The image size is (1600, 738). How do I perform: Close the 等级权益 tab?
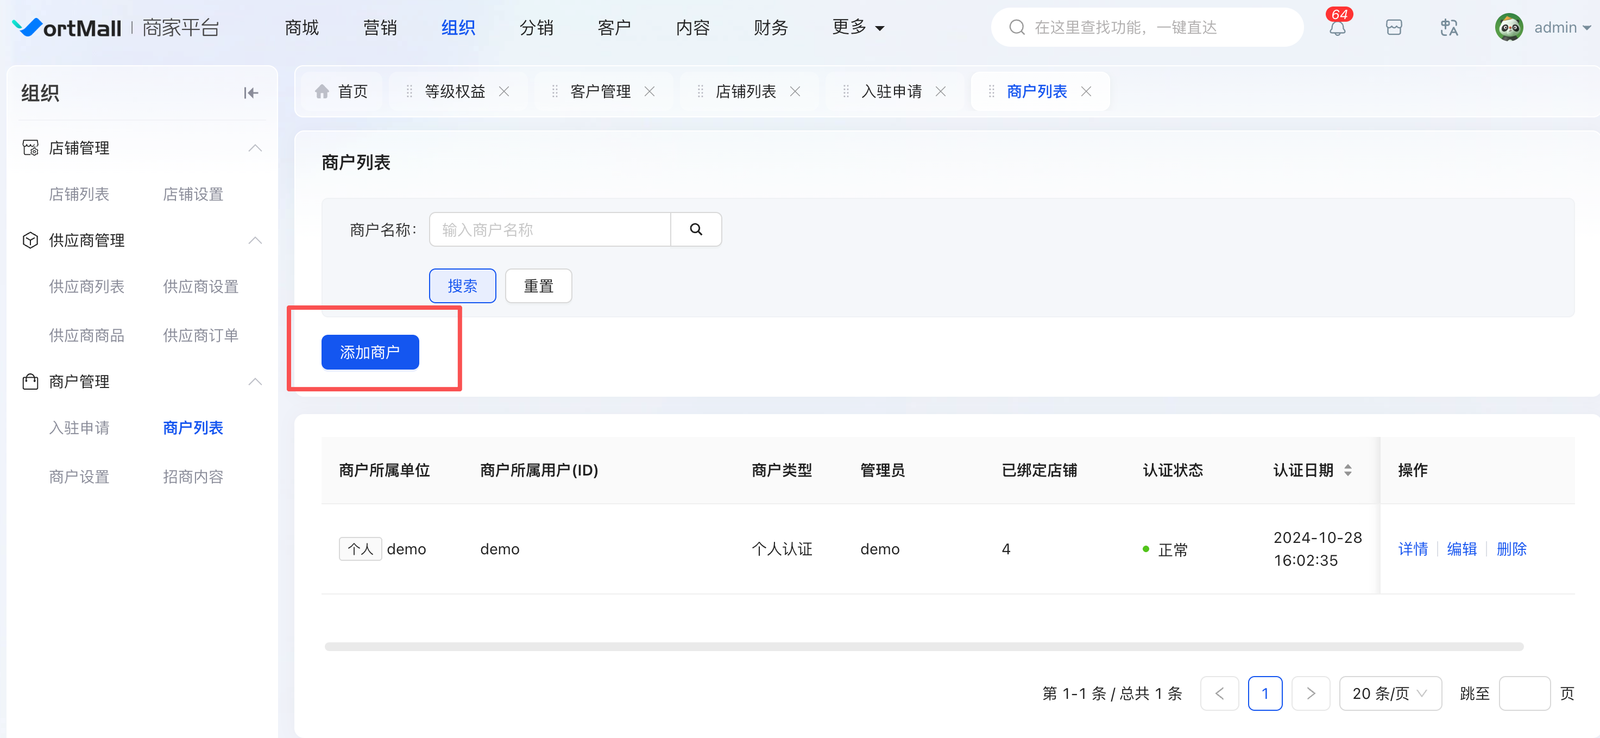pyautogui.click(x=504, y=91)
